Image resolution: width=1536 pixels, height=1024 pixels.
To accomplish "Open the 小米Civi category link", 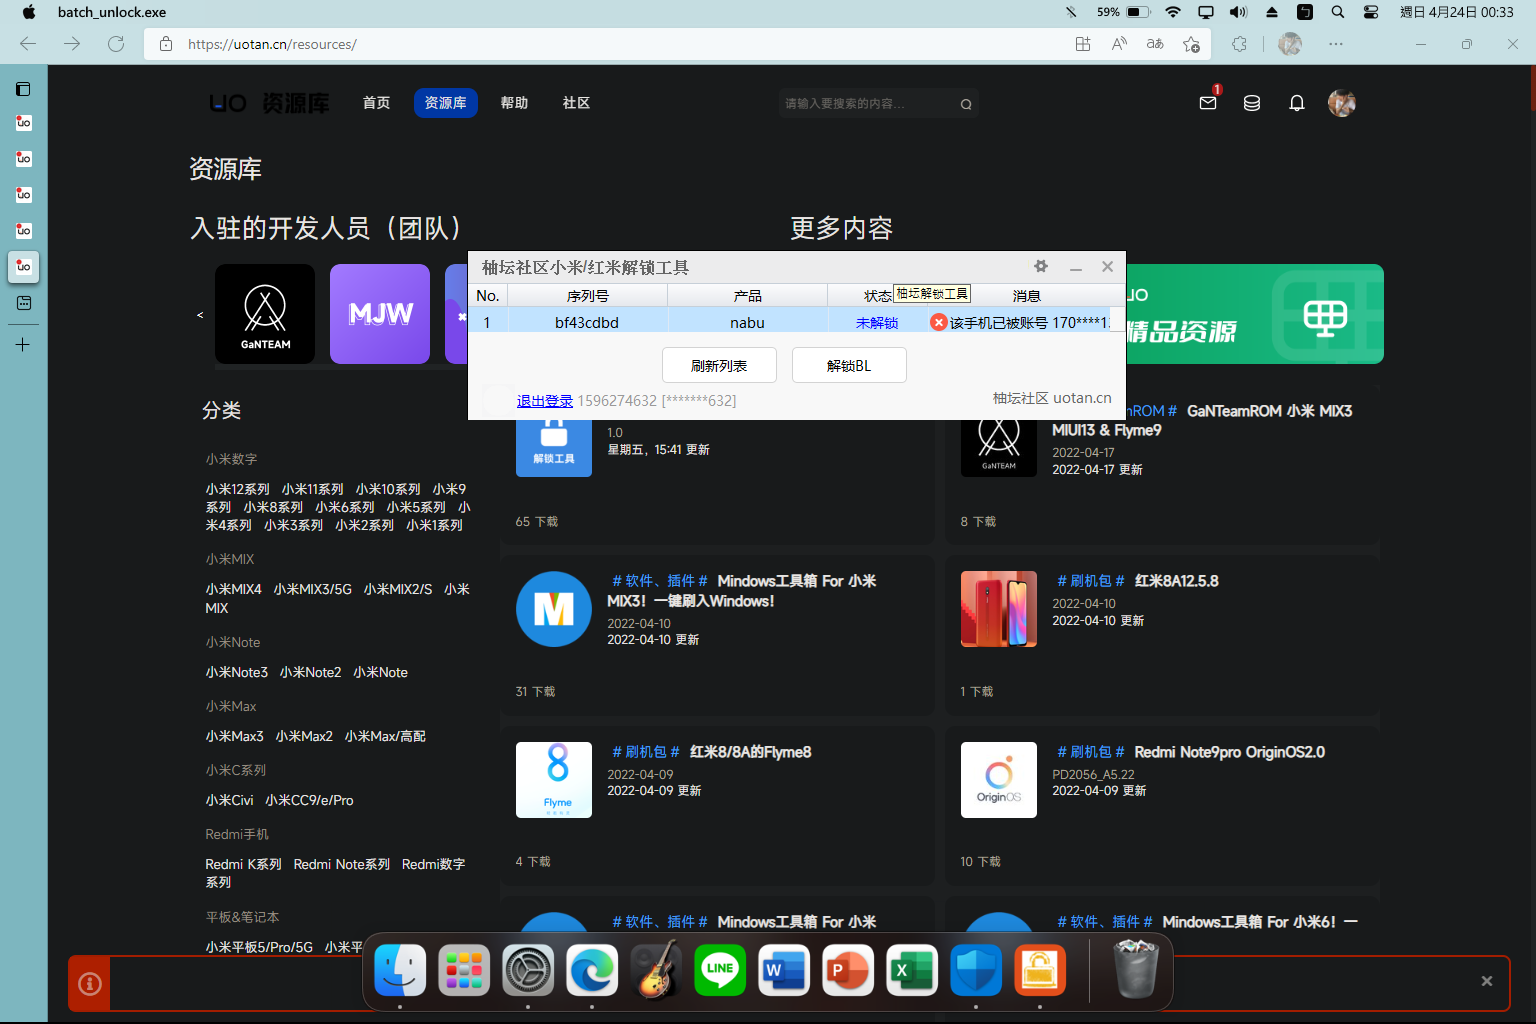I will click(x=229, y=800).
